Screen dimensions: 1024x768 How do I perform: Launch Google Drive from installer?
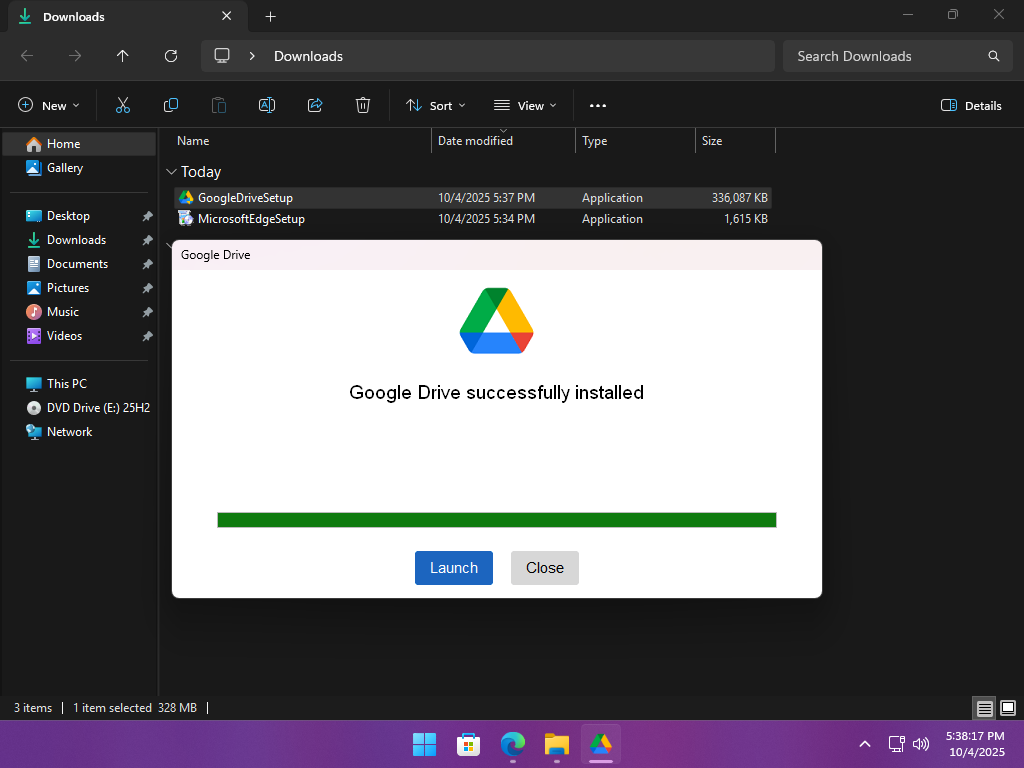(x=454, y=568)
